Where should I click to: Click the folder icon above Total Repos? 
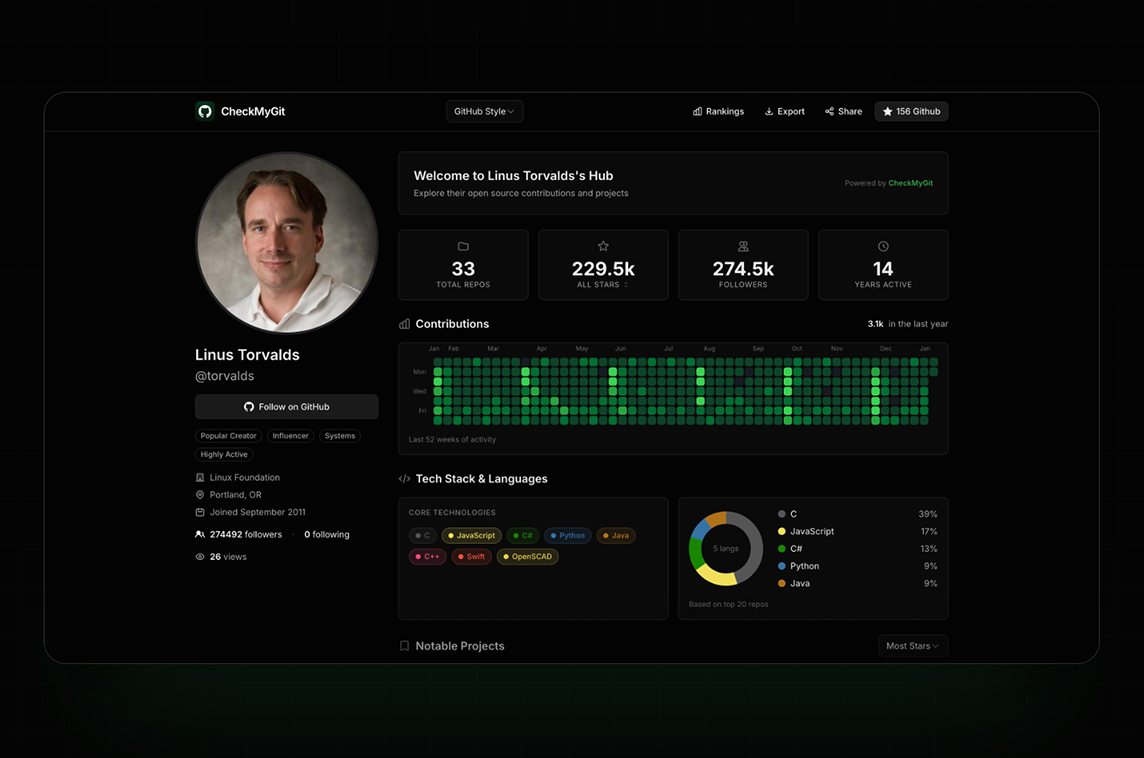coord(463,246)
